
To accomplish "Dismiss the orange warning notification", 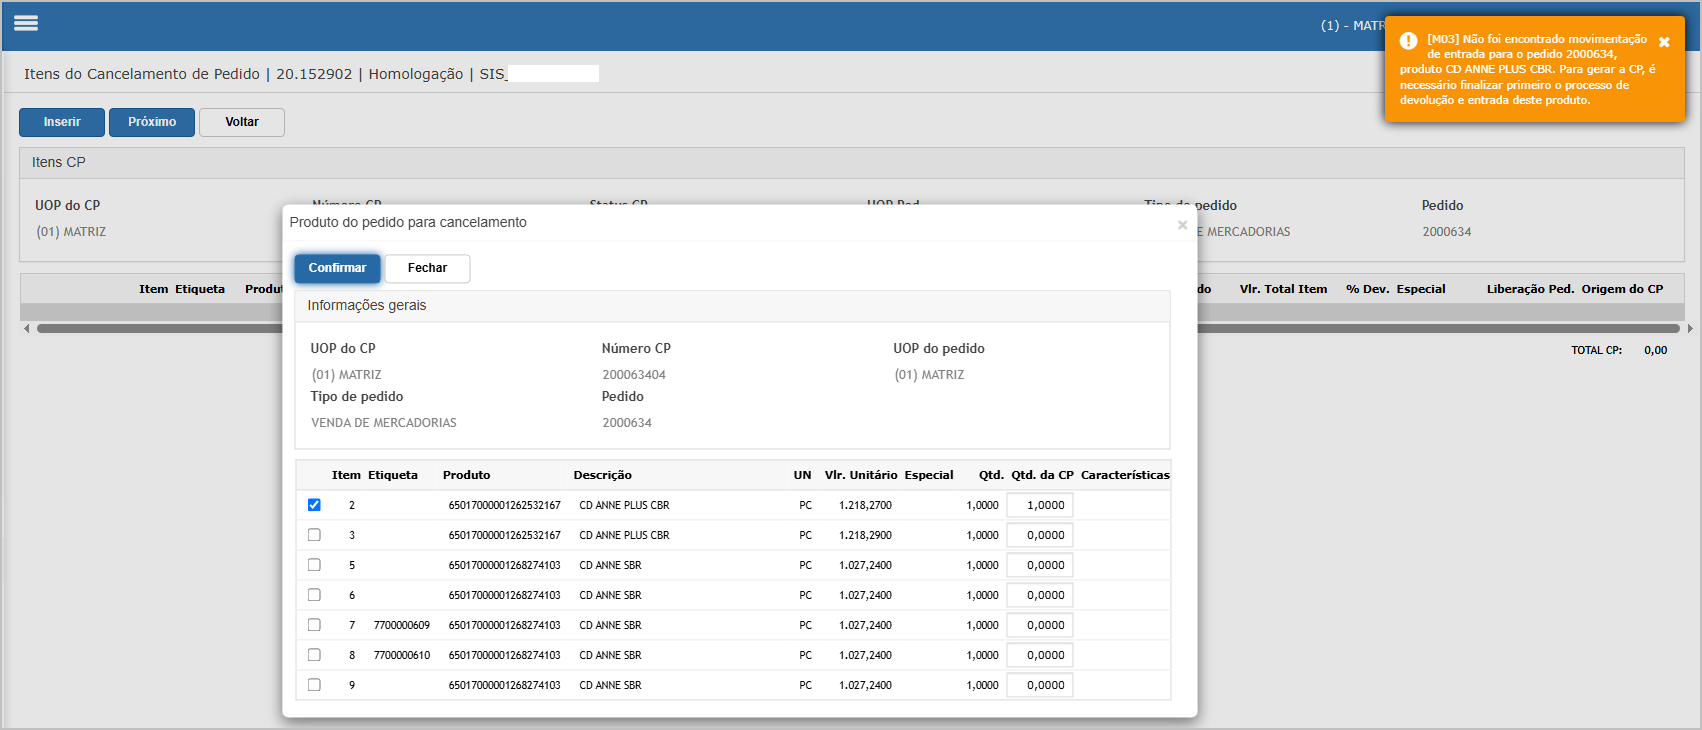I will [1664, 42].
